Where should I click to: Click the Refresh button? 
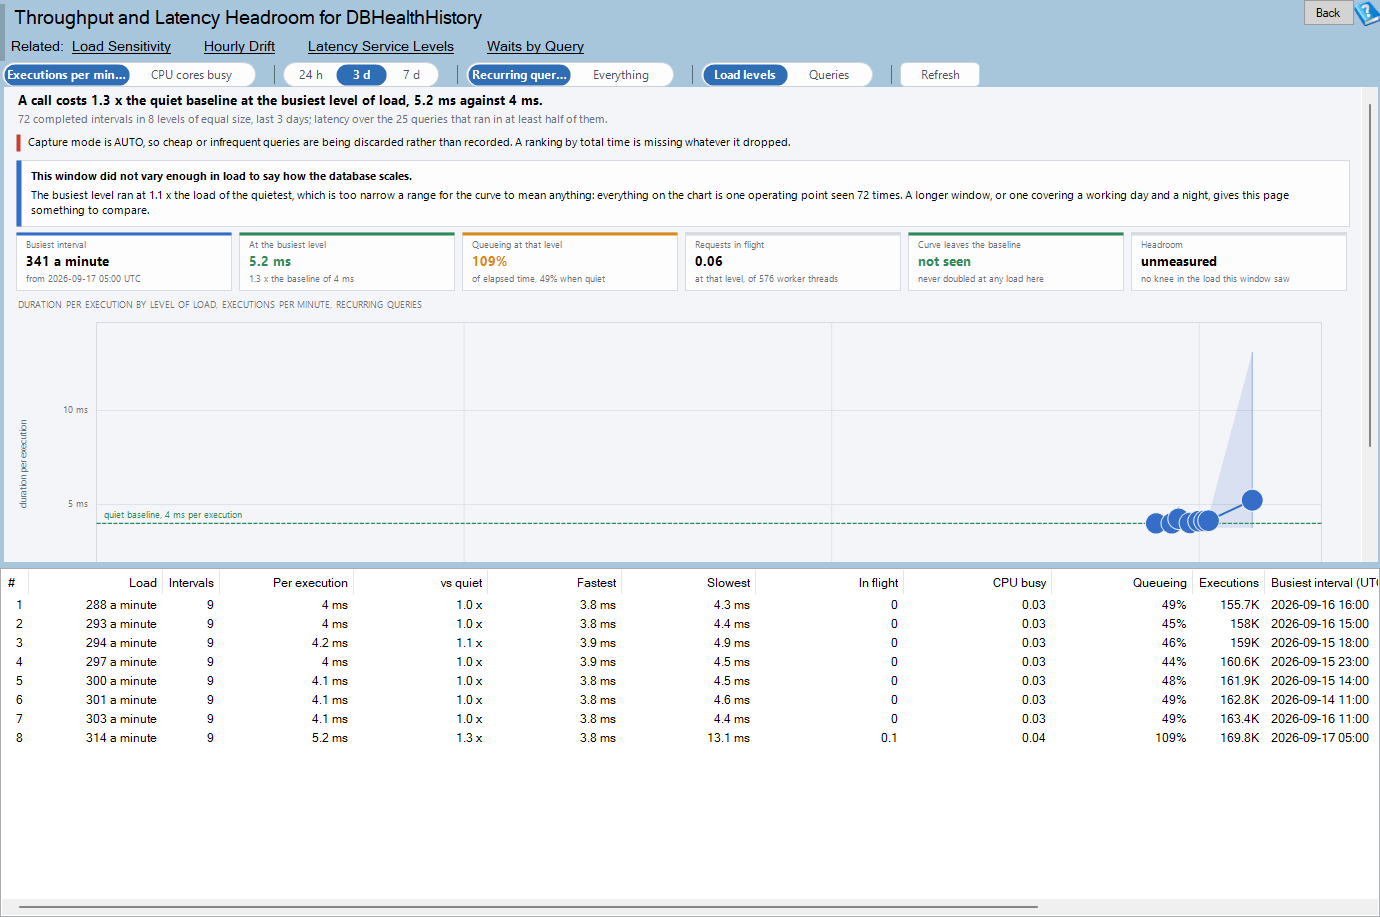[940, 75]
